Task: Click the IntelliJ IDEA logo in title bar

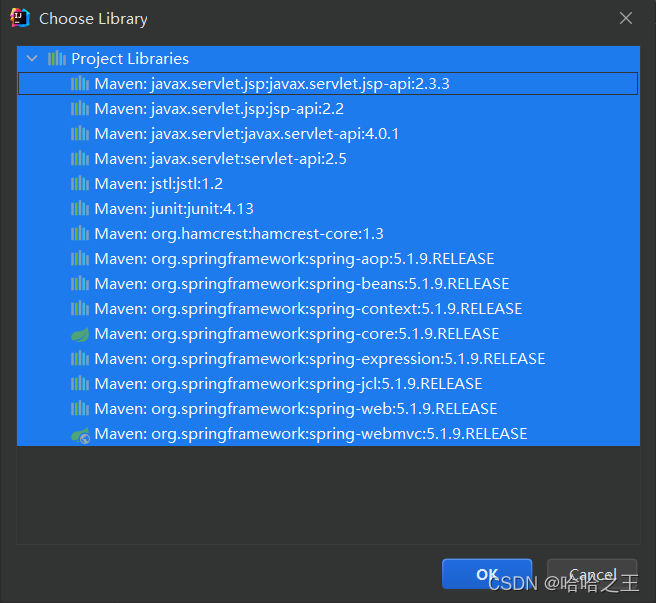Action: click(20, 18)
